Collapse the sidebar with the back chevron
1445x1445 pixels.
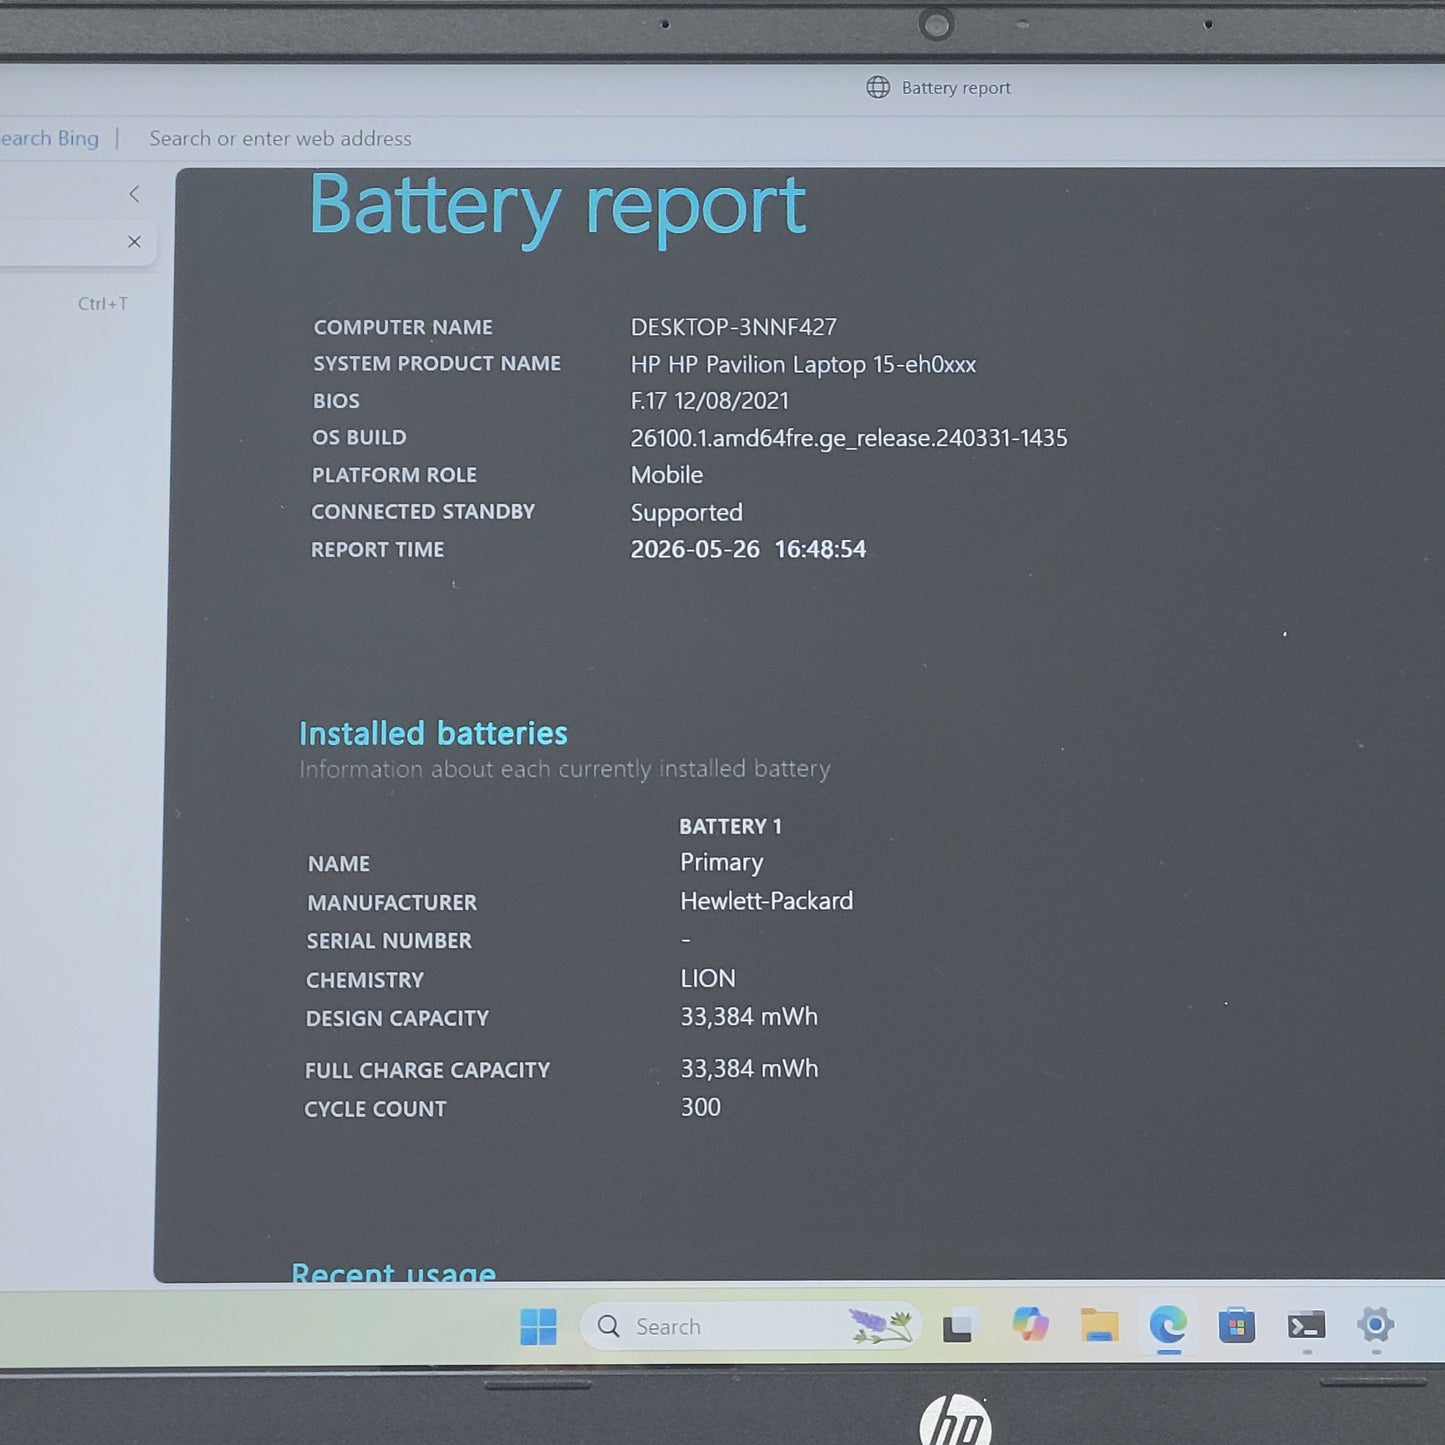(134, 194)
